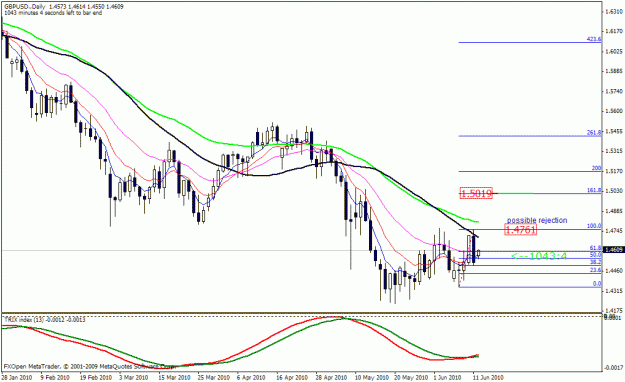Select the 61.8 Fibonacci level label
This screenshot has height=382, width=625.
click(x=596, y=248)
